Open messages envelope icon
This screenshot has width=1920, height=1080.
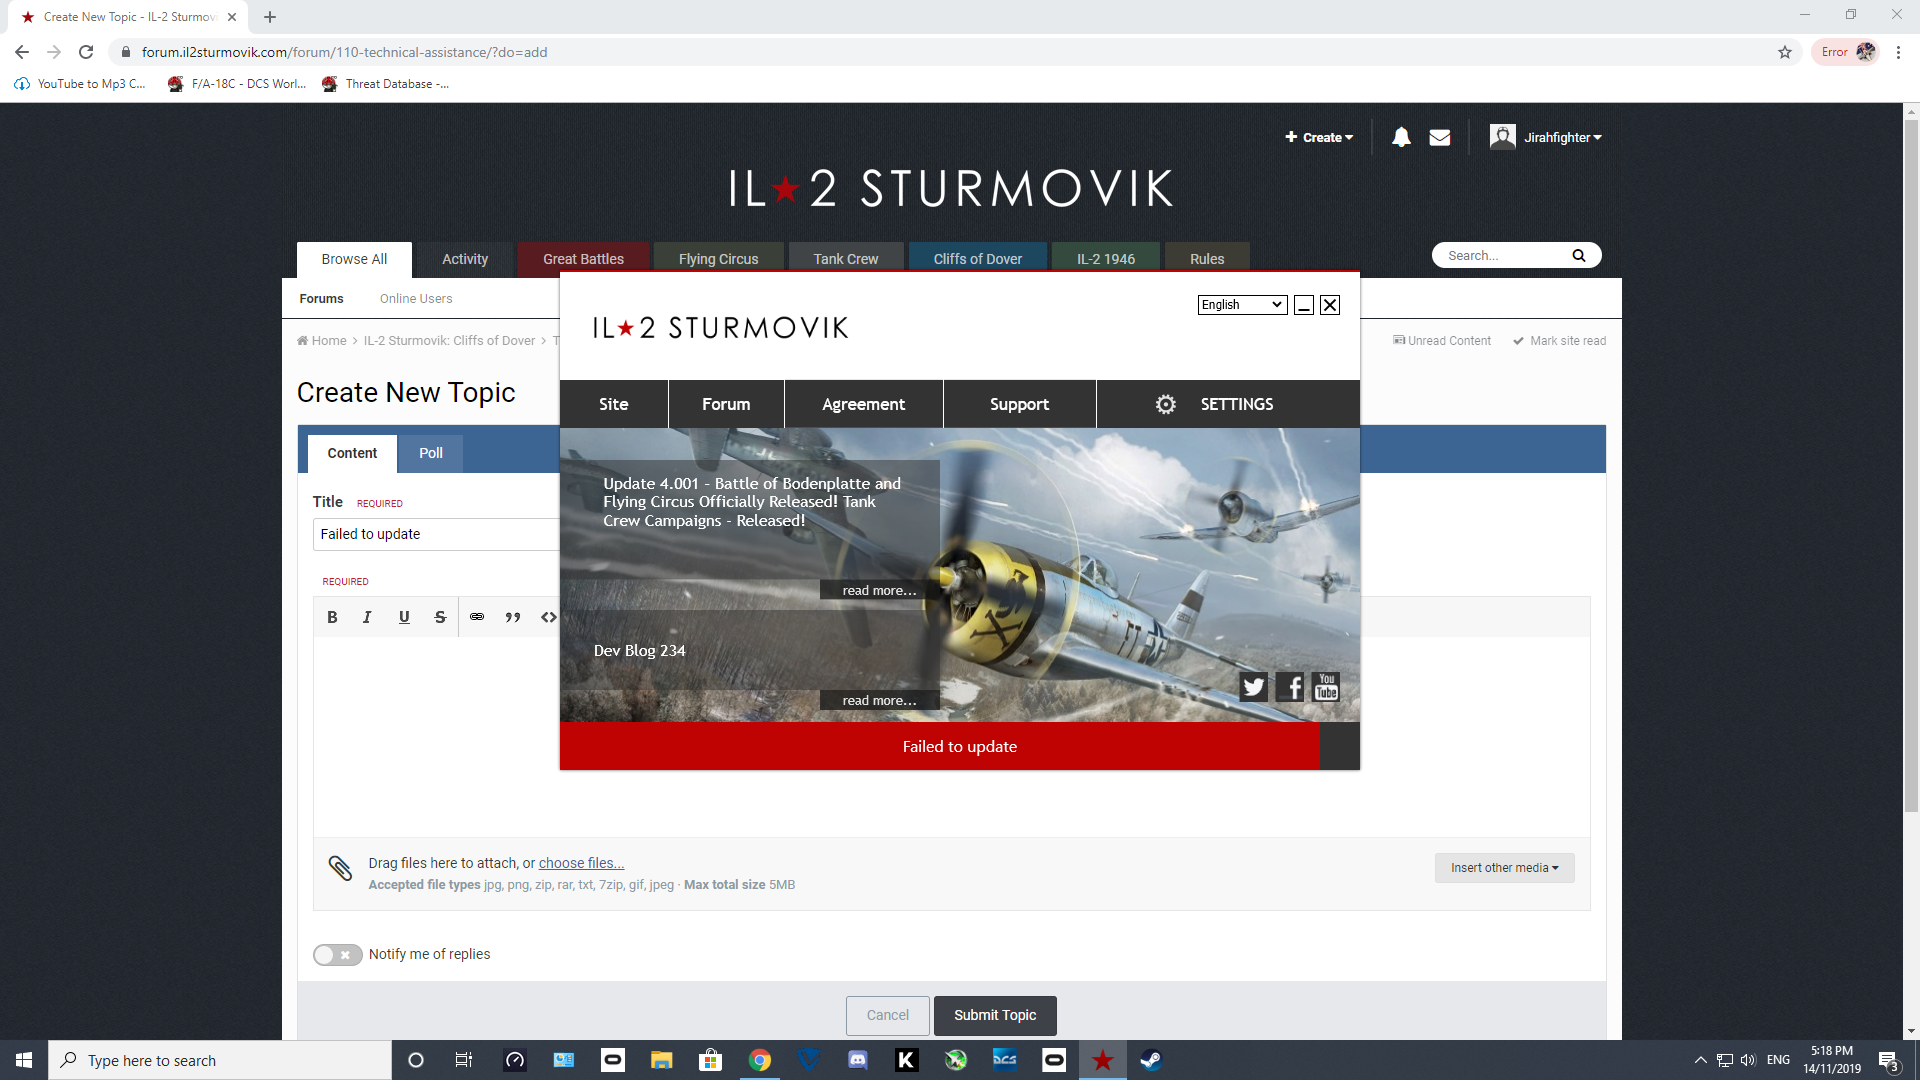click(x=1440, y=137)
